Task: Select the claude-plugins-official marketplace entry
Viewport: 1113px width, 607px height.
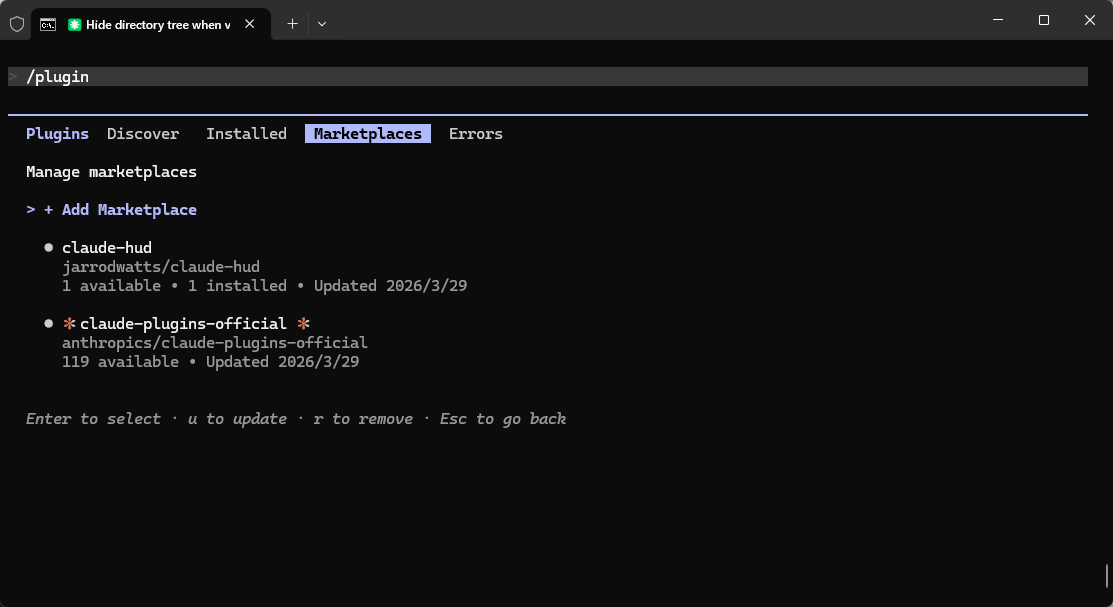Action: click(x=183, y=324)
